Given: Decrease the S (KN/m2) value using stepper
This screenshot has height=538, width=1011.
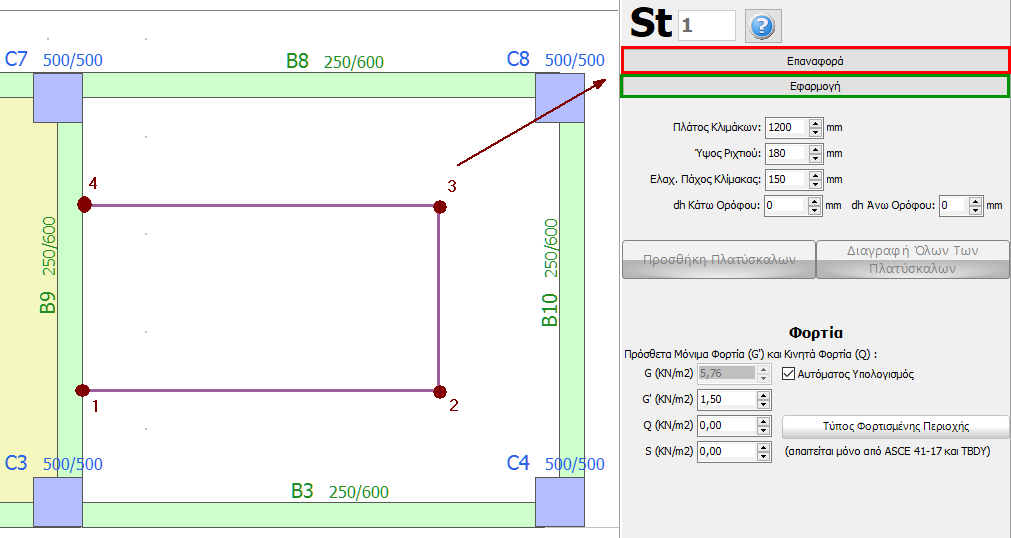Looking at the screenshot, I should click(x=765, y=456).
